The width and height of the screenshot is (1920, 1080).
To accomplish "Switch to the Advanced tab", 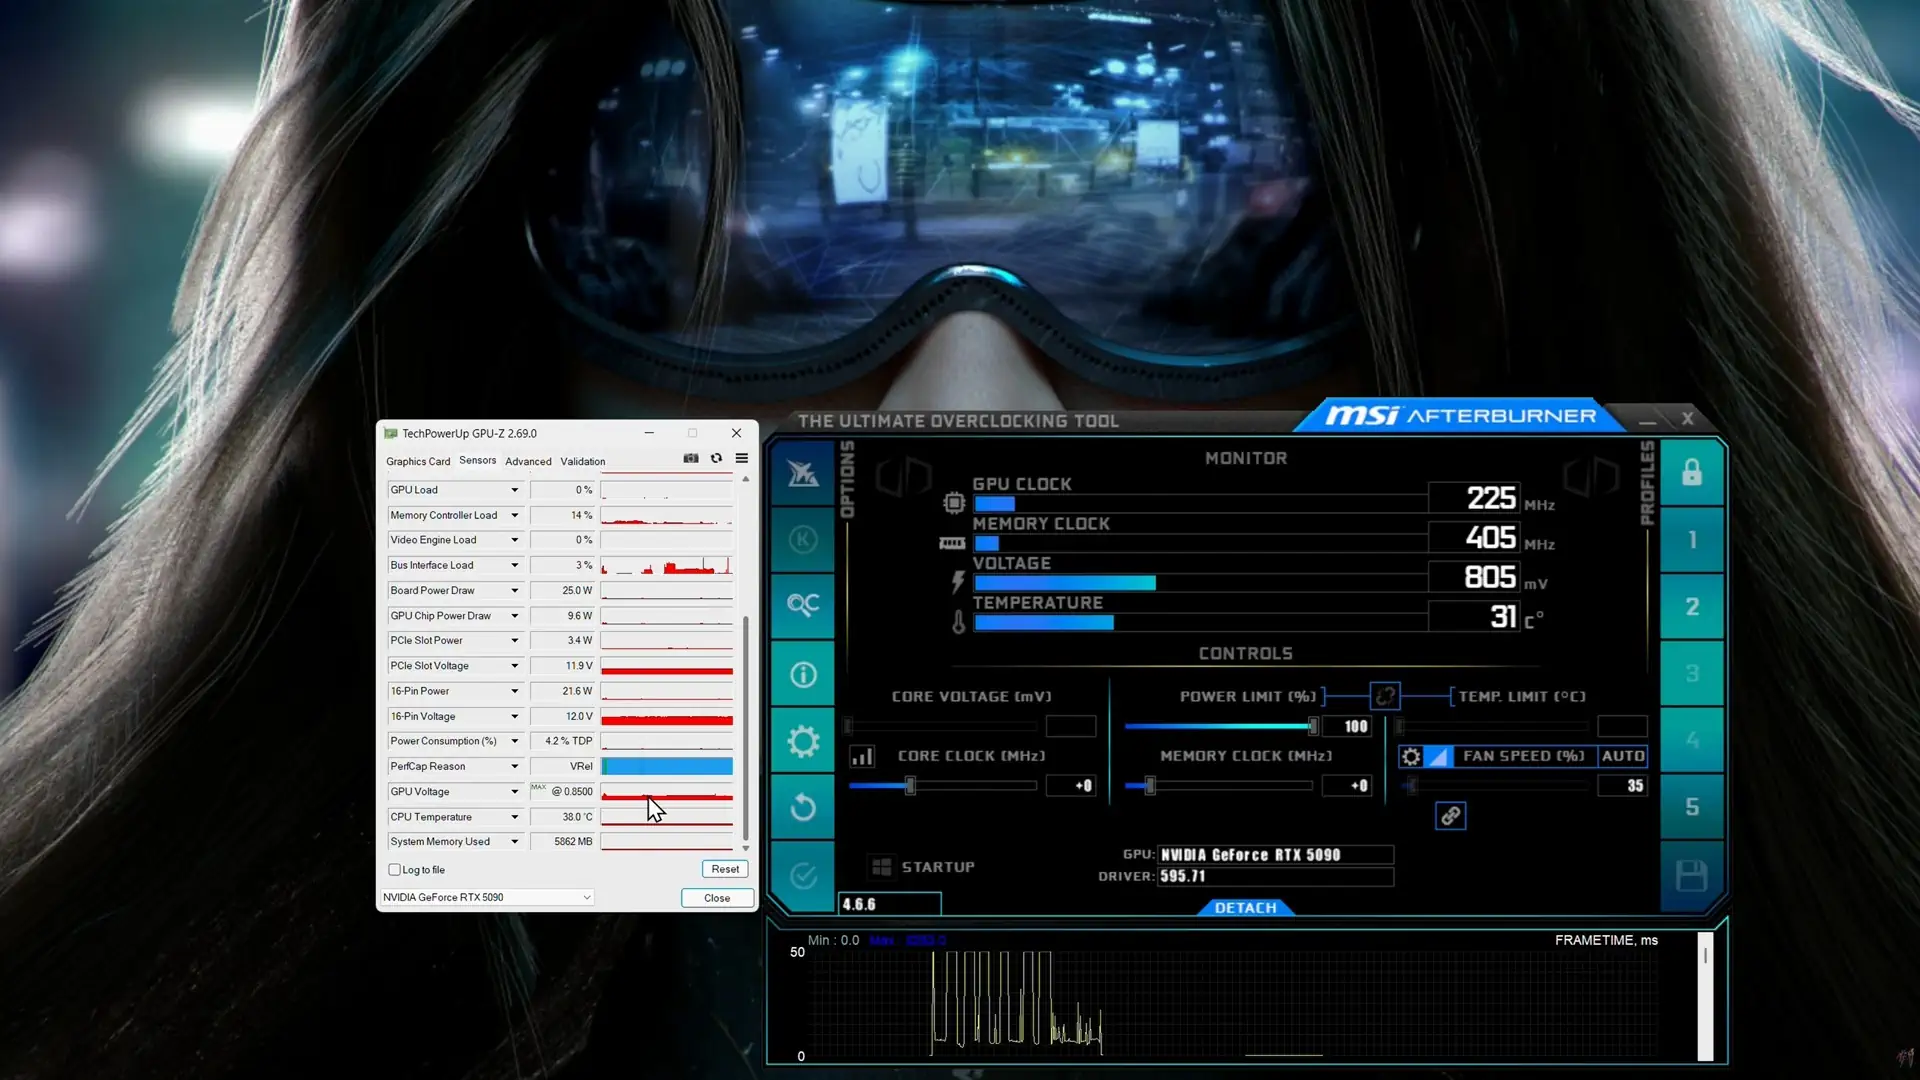I will pyautogui.click(x=528, y=462).
